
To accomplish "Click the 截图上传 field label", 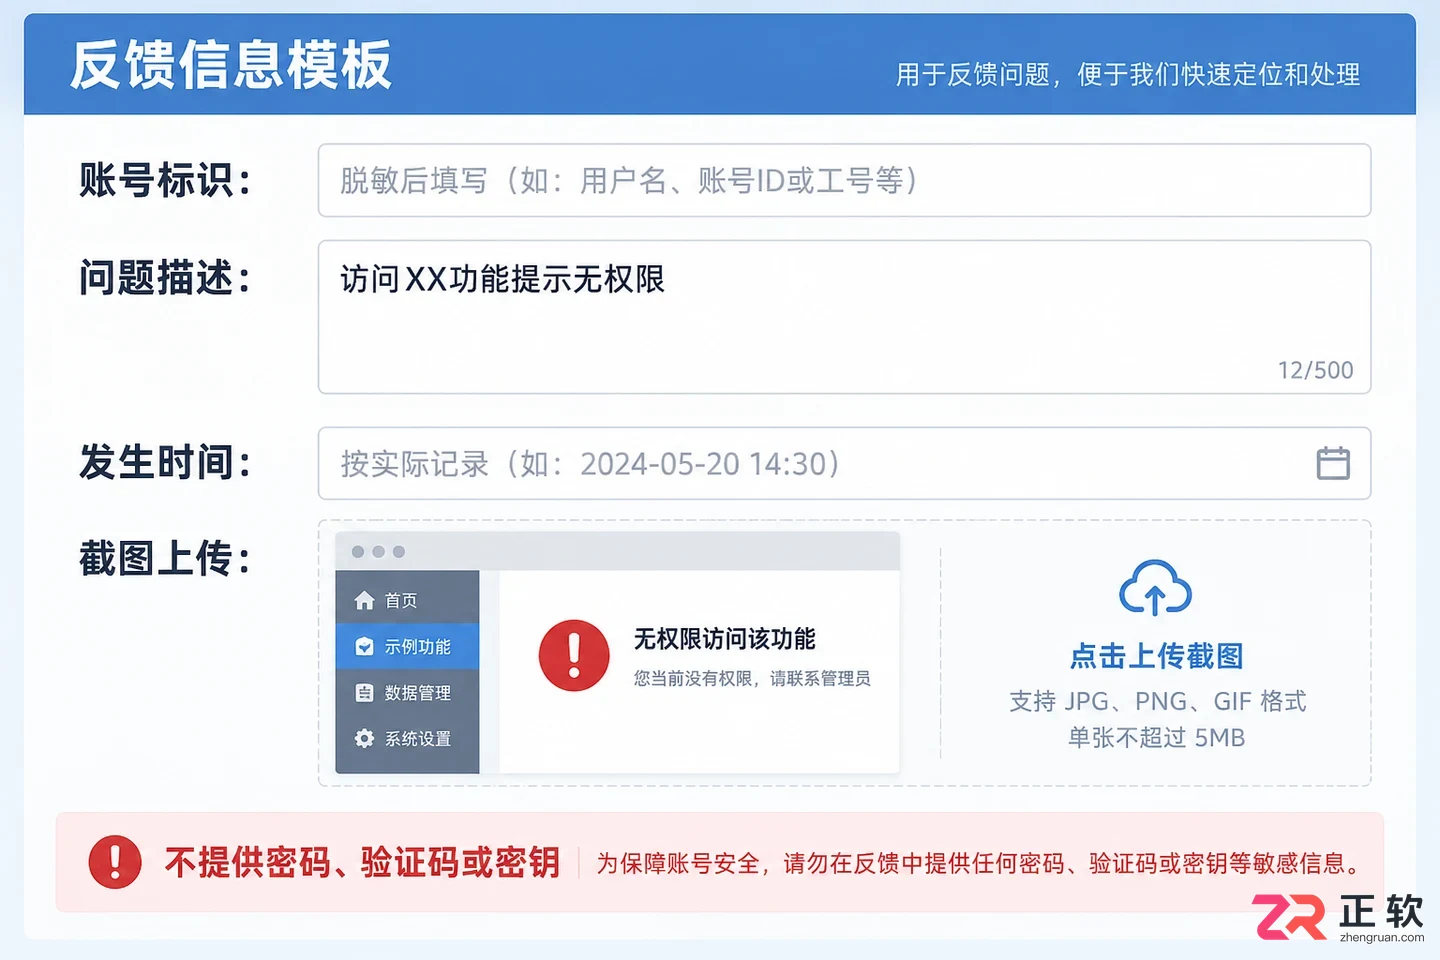I will click(x=165, y=558).
